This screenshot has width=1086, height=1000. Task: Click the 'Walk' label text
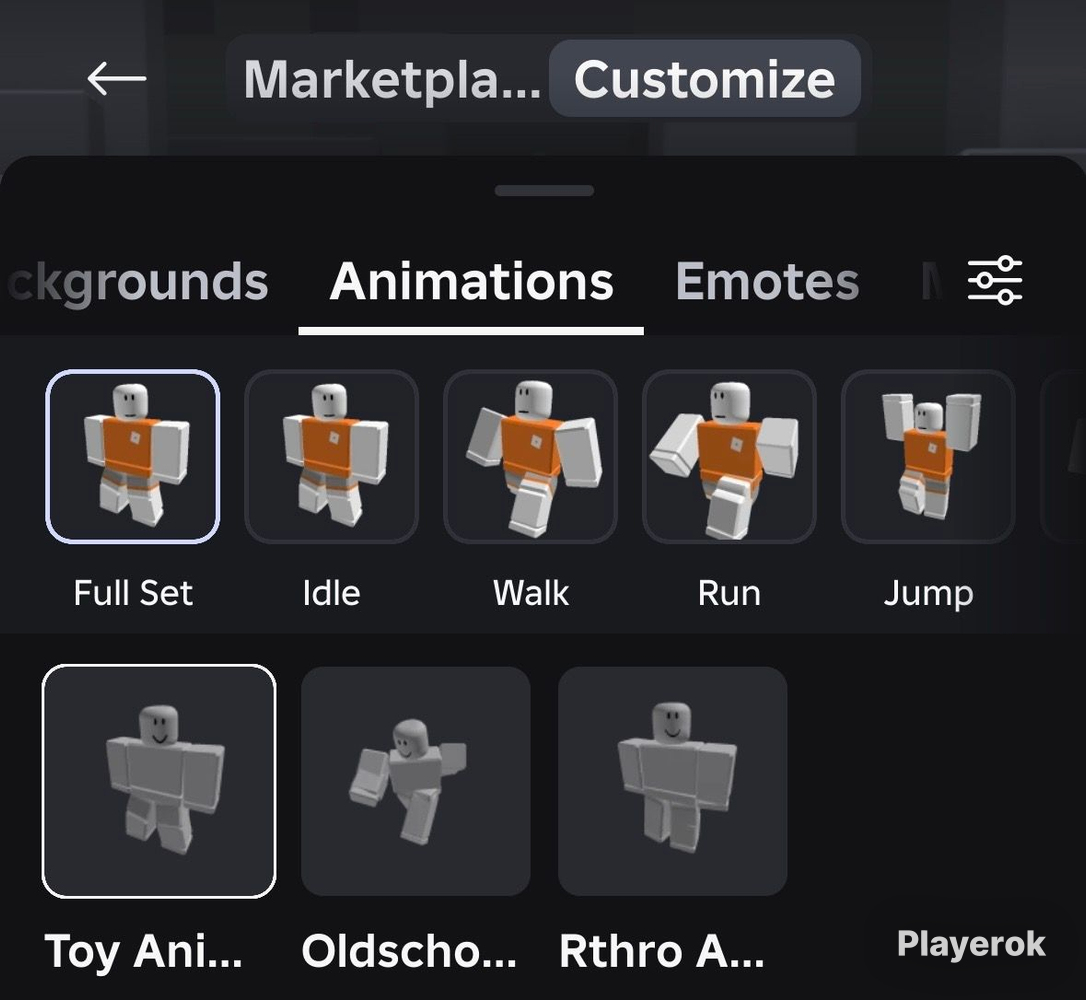pos(531,593)
